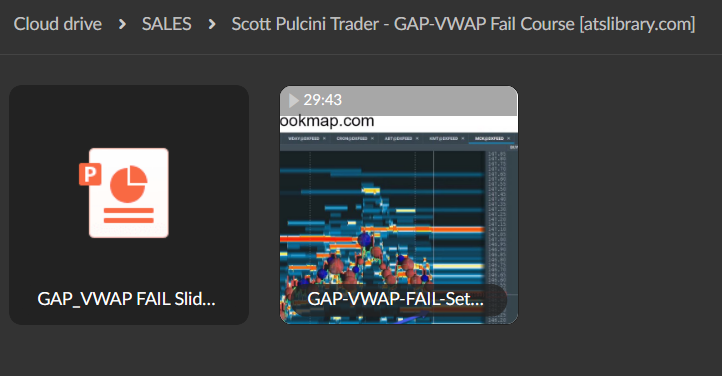
Task: Click the pie chart graphic on slides icon
Action: point(128,184)
